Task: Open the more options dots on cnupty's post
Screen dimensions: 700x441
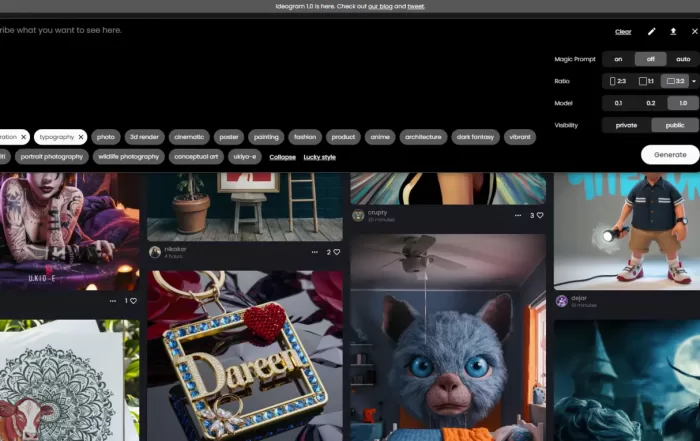Action: pyautogui.click(x=518, y=215)
